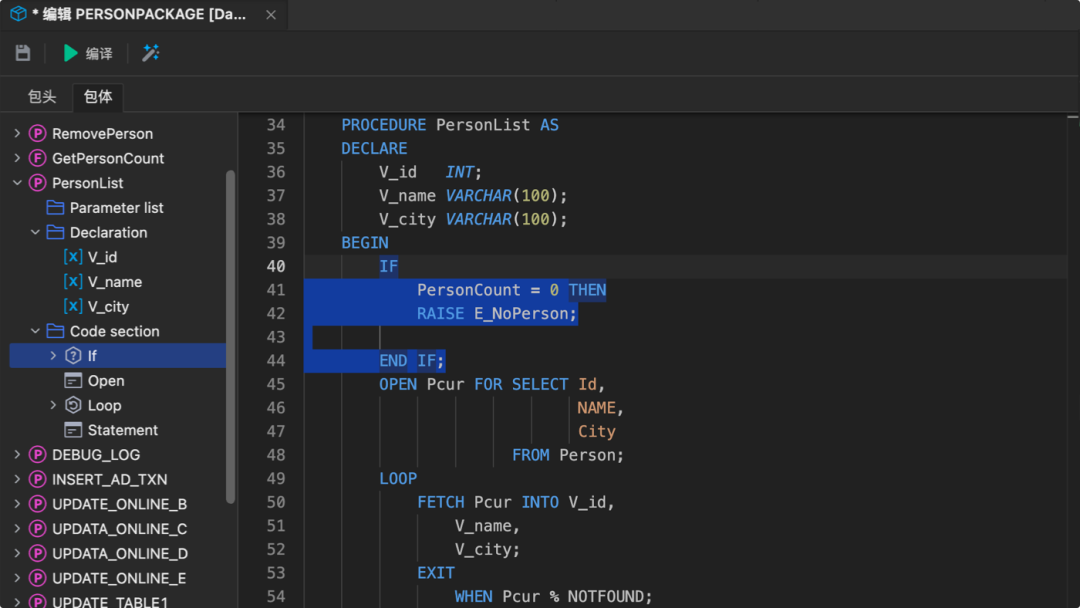
Task: Select the INSERT_AD_TXN procedure in tree
Action: [109, 479]
